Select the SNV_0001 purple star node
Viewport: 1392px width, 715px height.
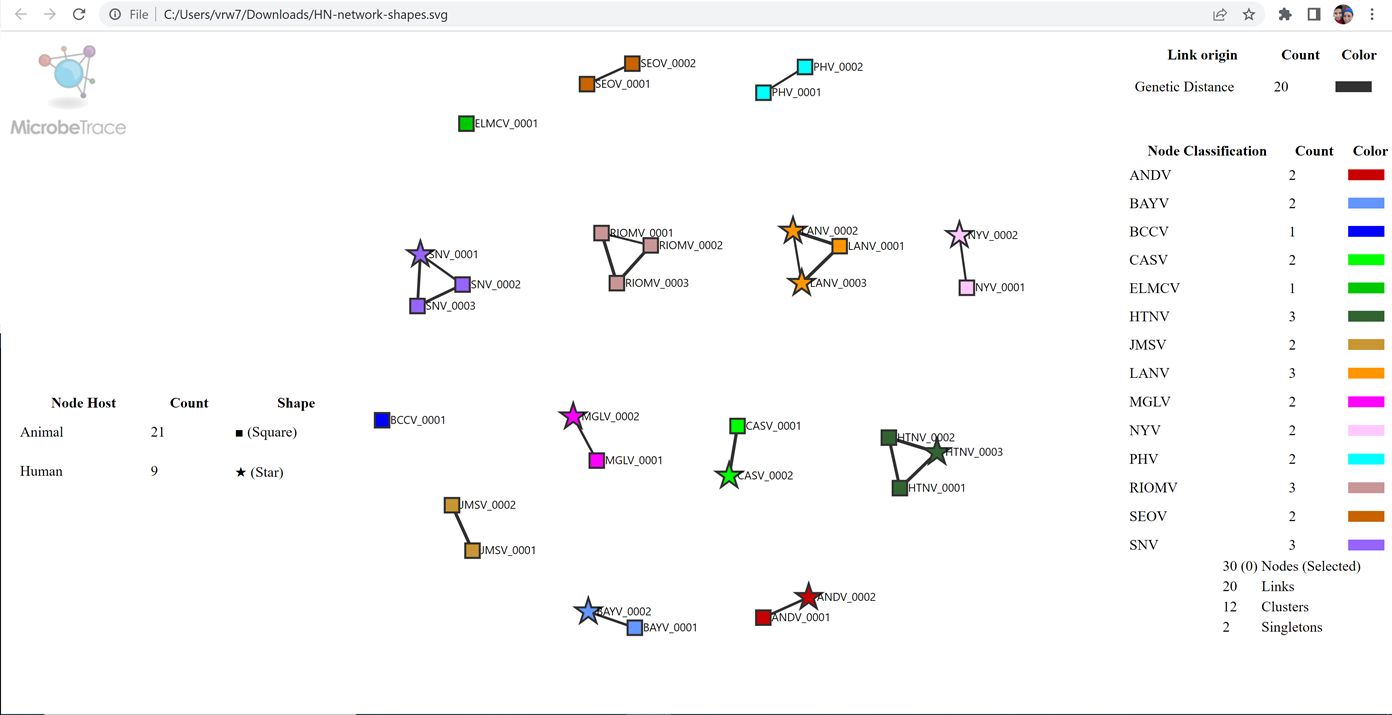pyautogui.click(x=419, y=254)
